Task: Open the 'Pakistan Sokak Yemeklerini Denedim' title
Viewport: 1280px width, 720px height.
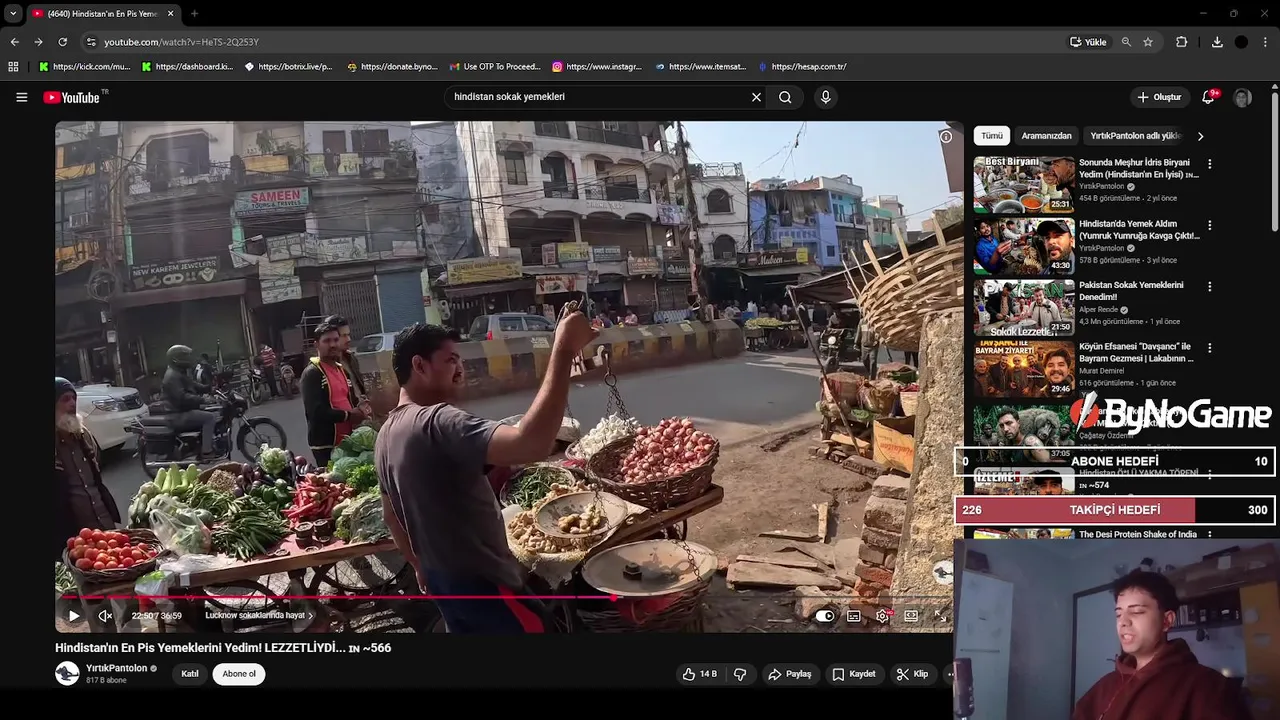Action: (1131, 291)
